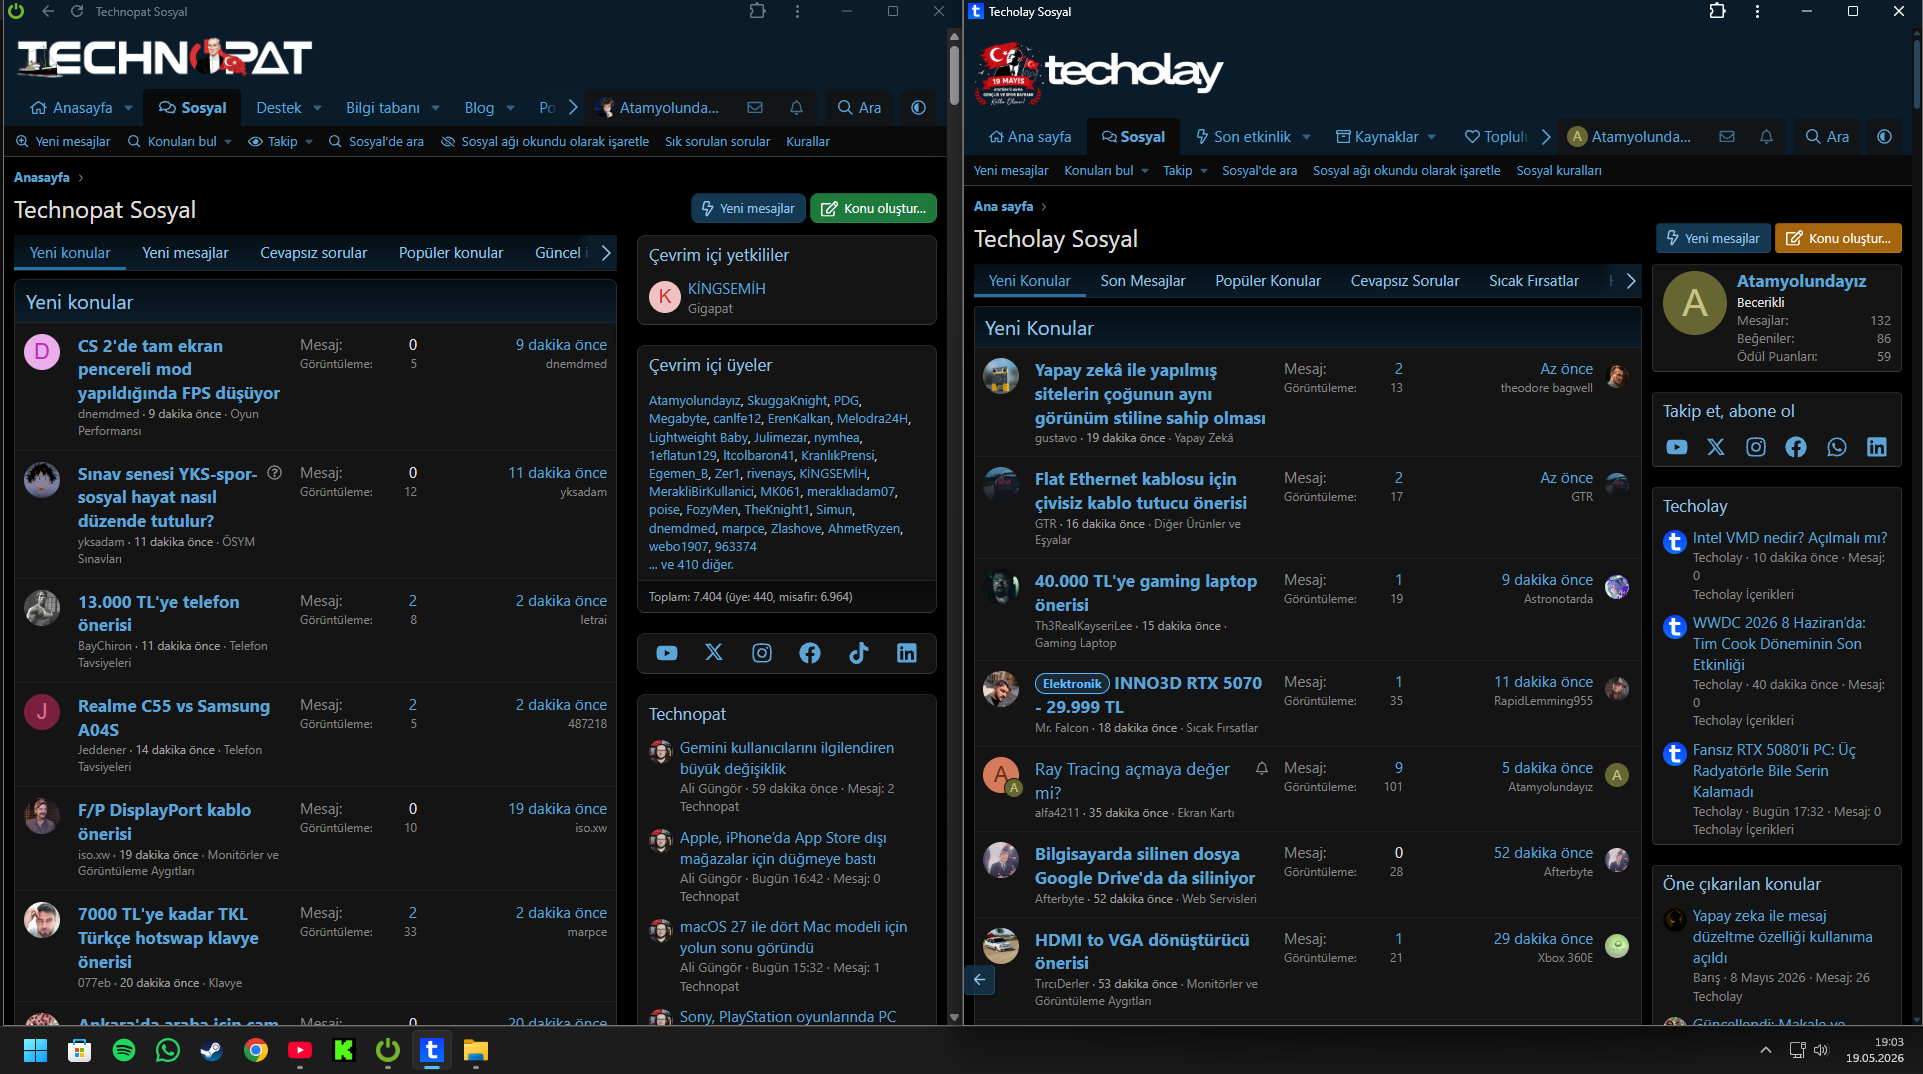Click the Atamyolundayız profile avatar in Techolay sidebar
Viewport: 1923px width, 1074px height.
1695,303
